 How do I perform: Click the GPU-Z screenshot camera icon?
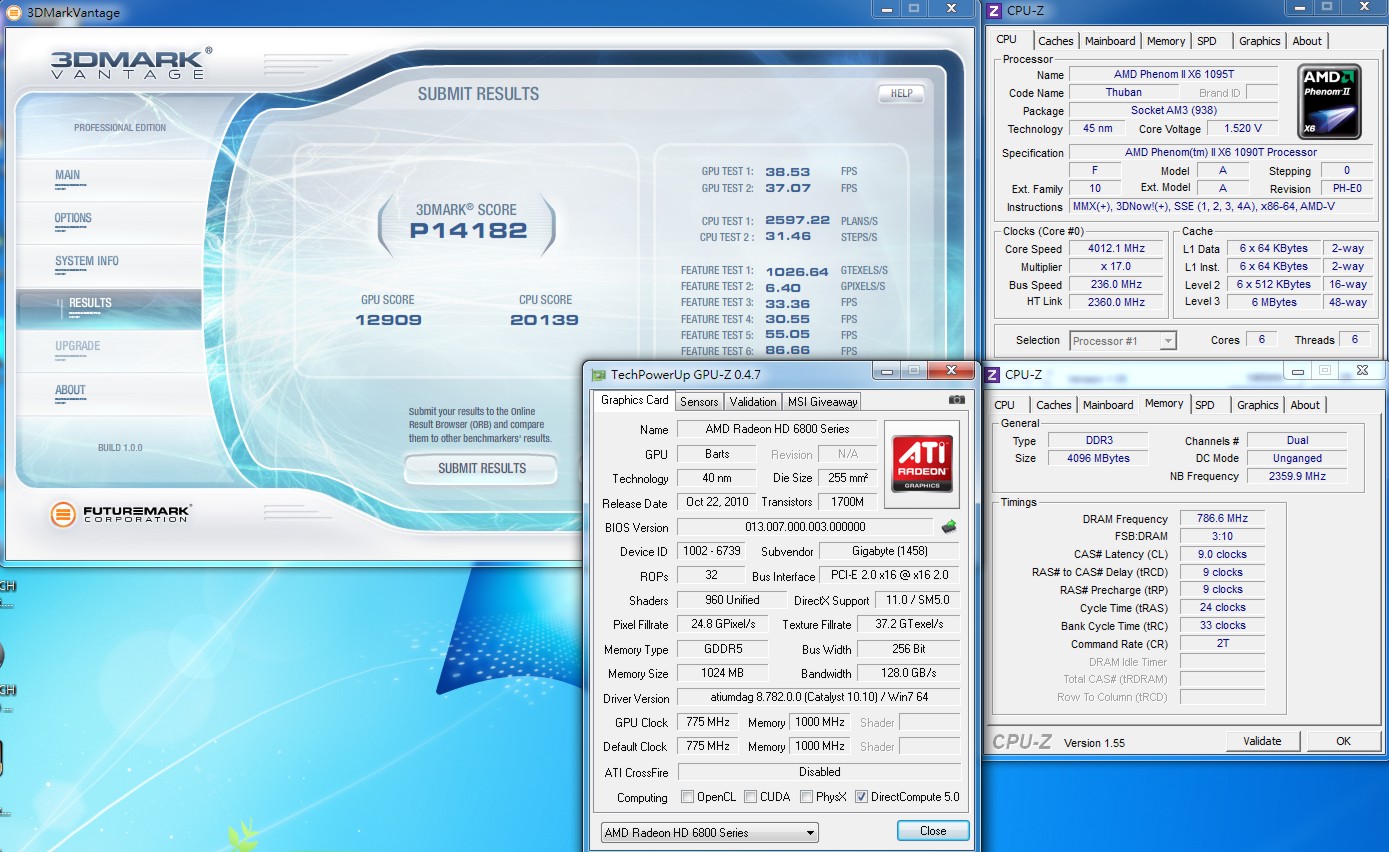(957, 400)
